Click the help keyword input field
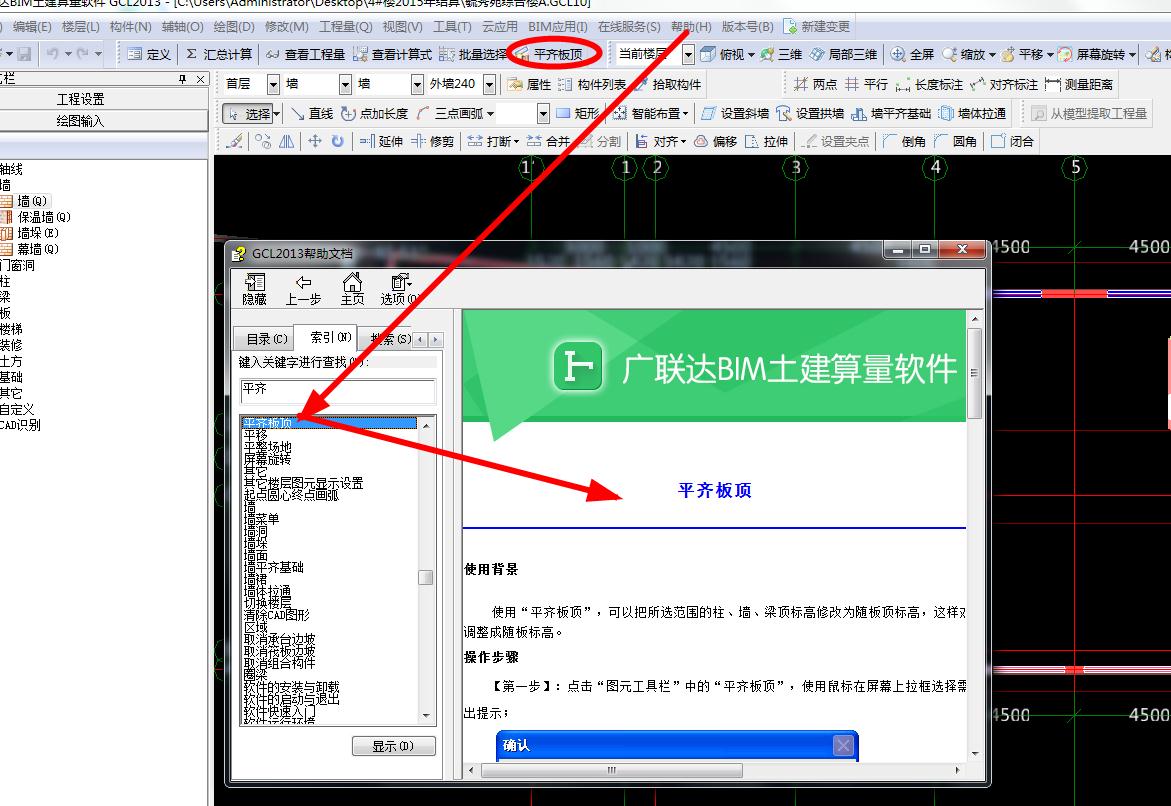The image size is (1171, 806). pos(338,391)
